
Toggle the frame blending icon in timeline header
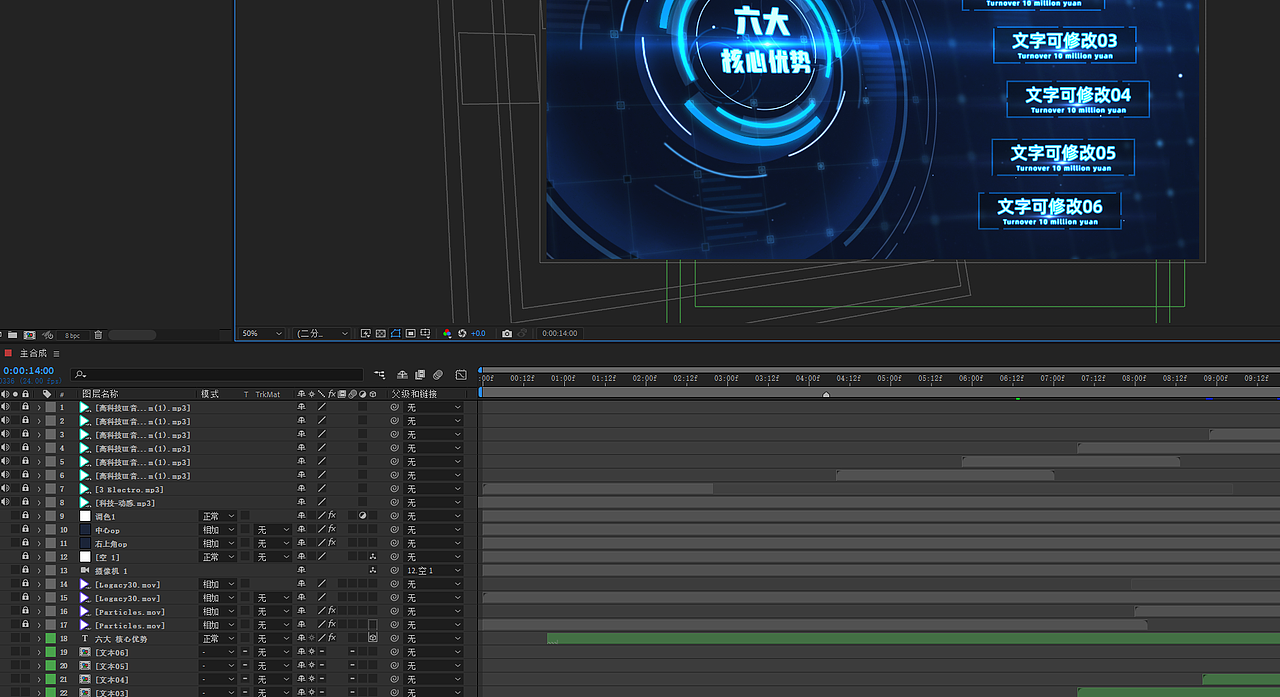(420, 374)
